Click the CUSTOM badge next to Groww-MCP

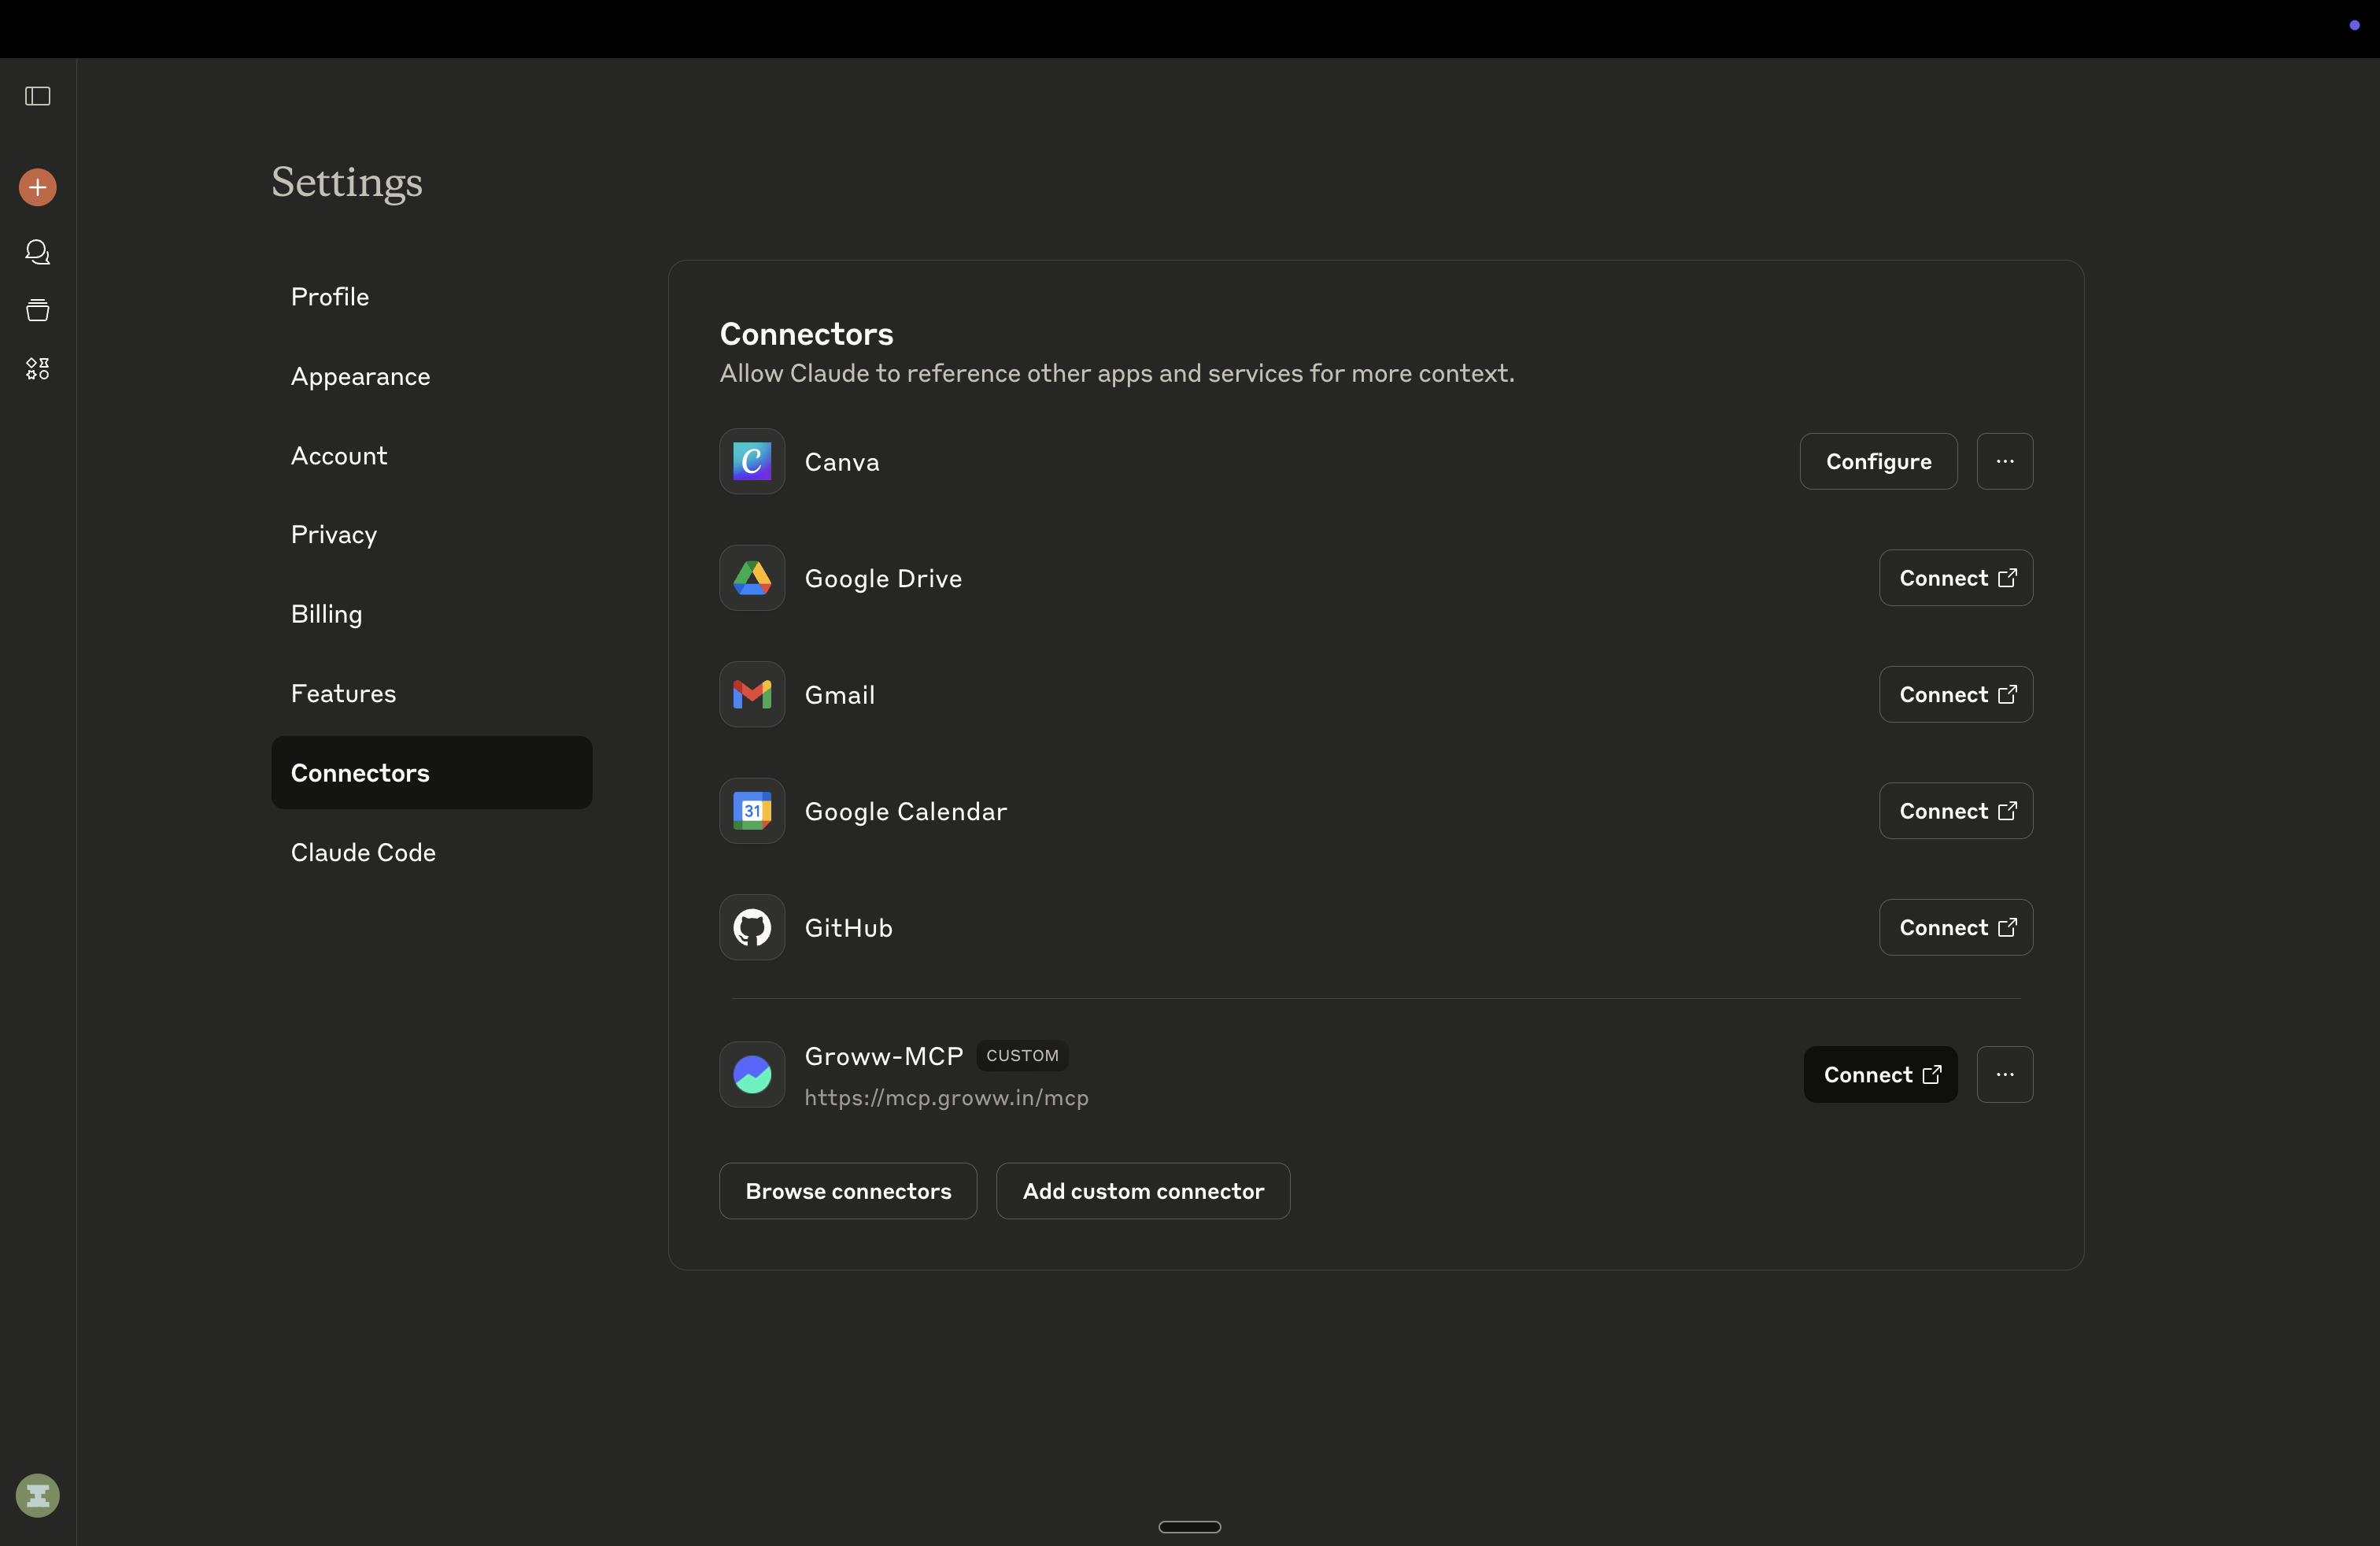point(1022,1056)
